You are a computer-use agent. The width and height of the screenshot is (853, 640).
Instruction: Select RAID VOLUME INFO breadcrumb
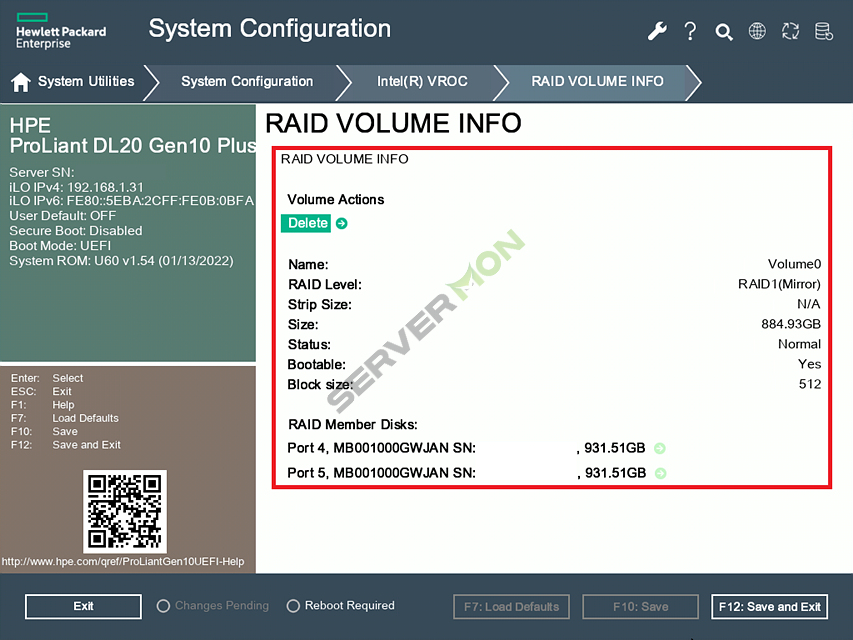pos(597,82)
